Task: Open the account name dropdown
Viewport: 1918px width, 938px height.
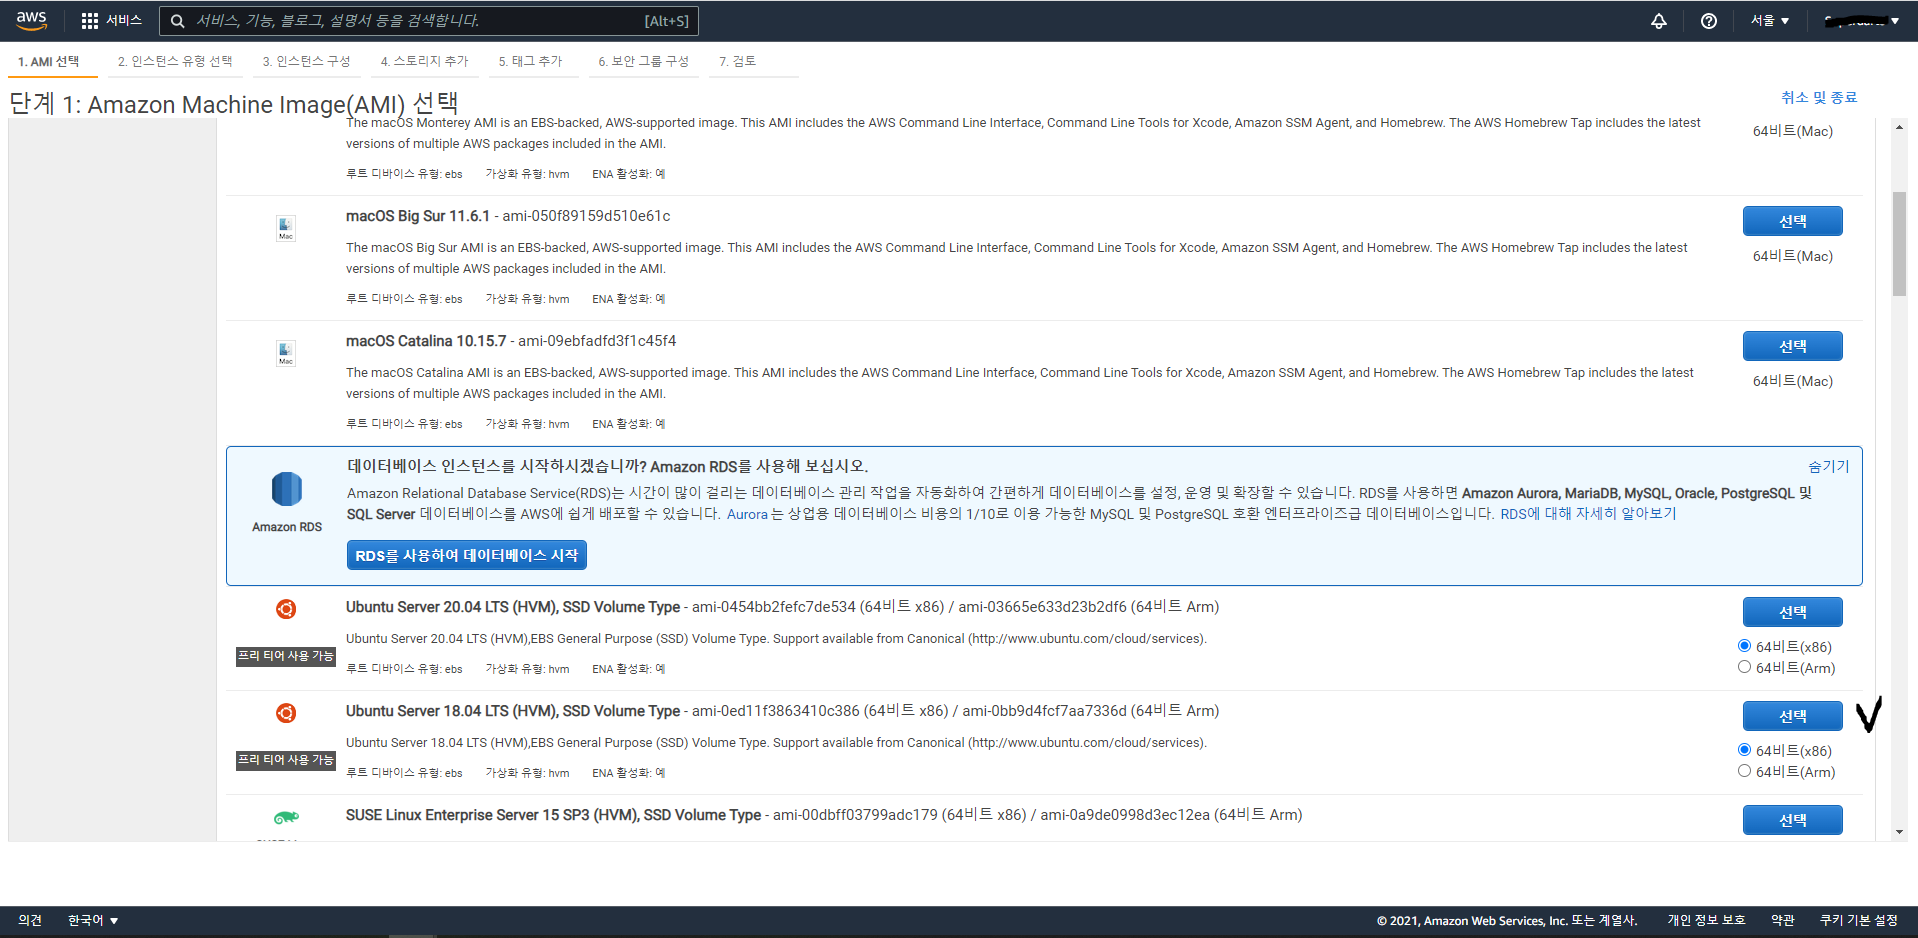Action: coord(1861,21)
